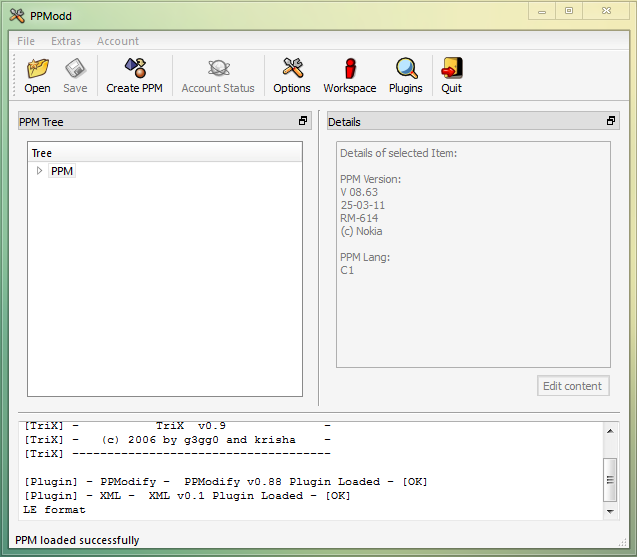Screen dimensions: 637x557
Task: Check Account Status globe icon
Action: point(219,68)
